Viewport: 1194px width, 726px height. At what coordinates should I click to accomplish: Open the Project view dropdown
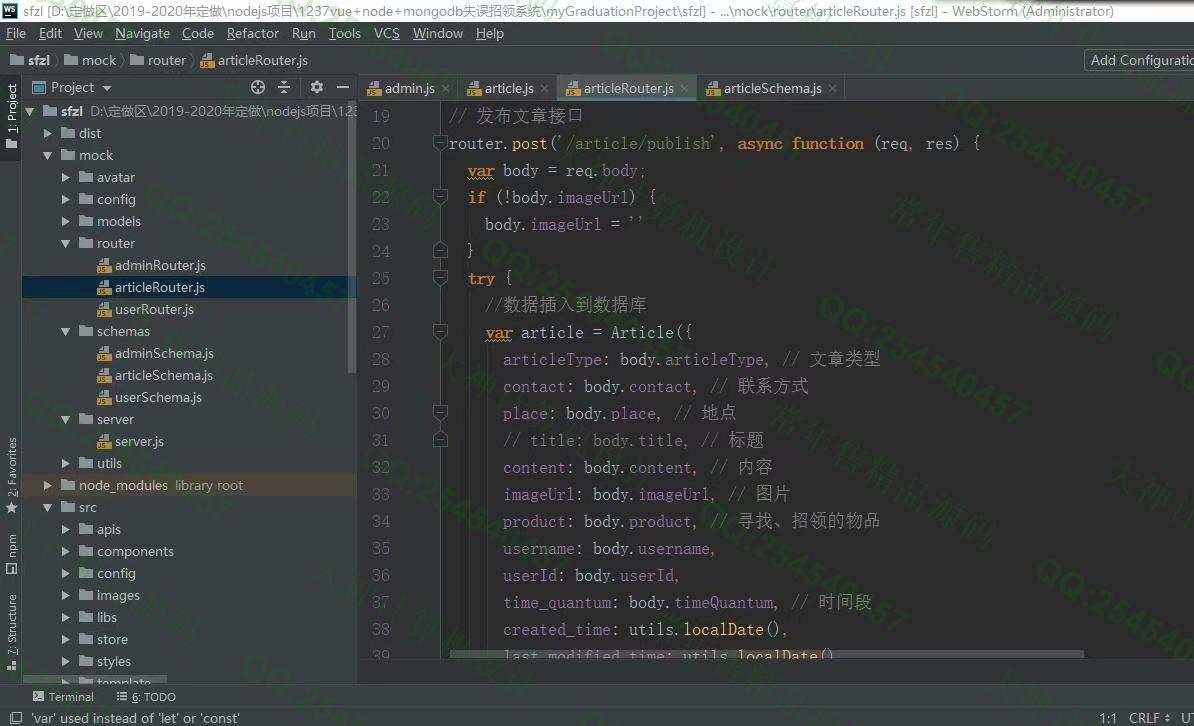[107, 88]
